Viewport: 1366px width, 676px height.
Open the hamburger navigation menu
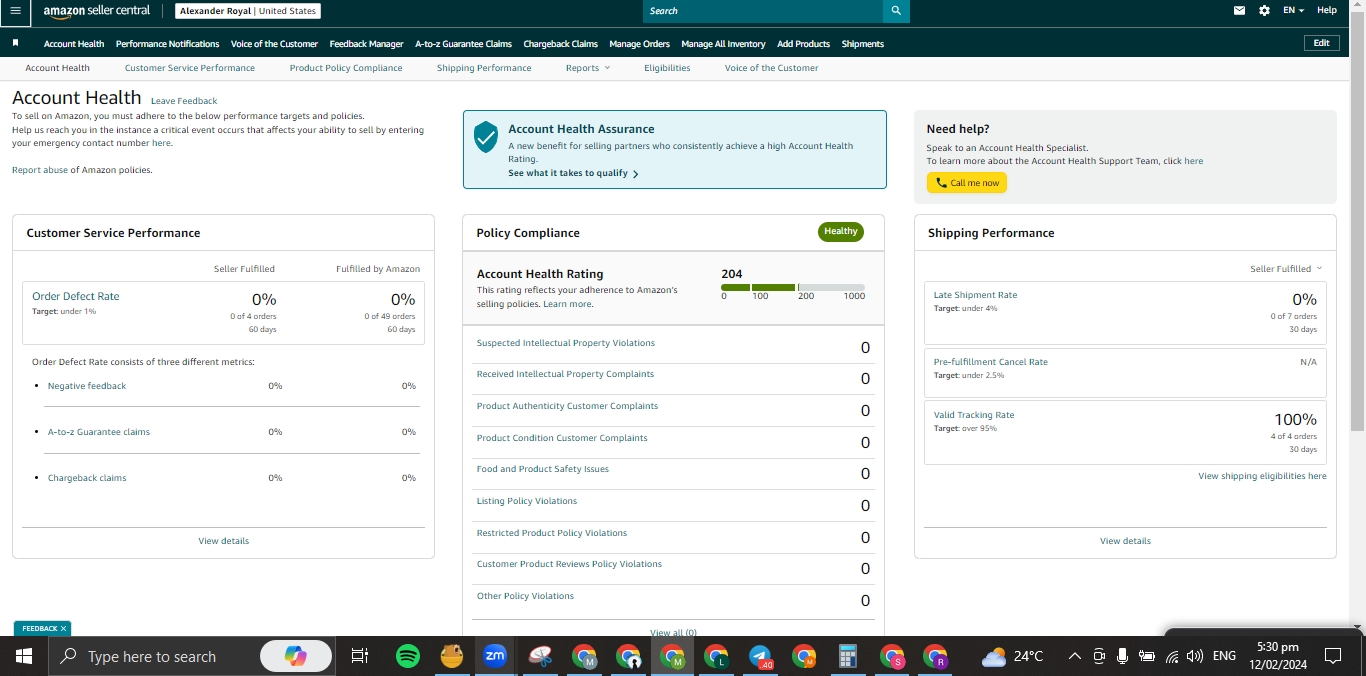click(x=15, y=10)
